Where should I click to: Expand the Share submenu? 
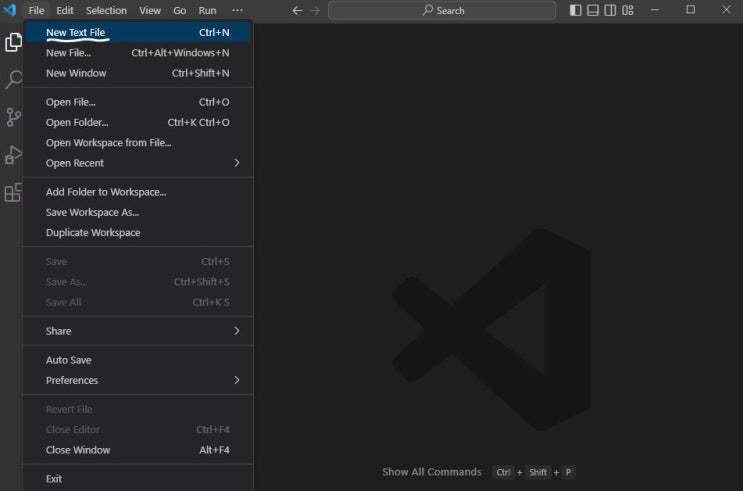tap(138, 331)
